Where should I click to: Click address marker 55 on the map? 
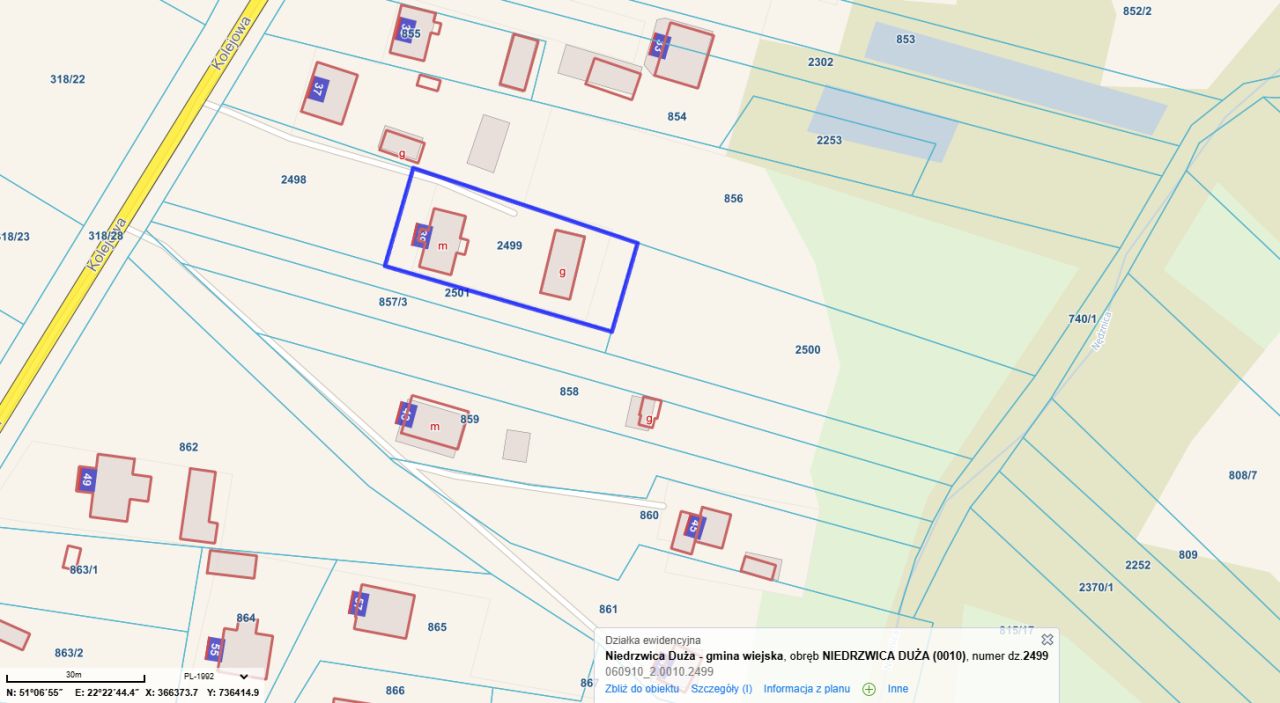[x=214, y=649]
